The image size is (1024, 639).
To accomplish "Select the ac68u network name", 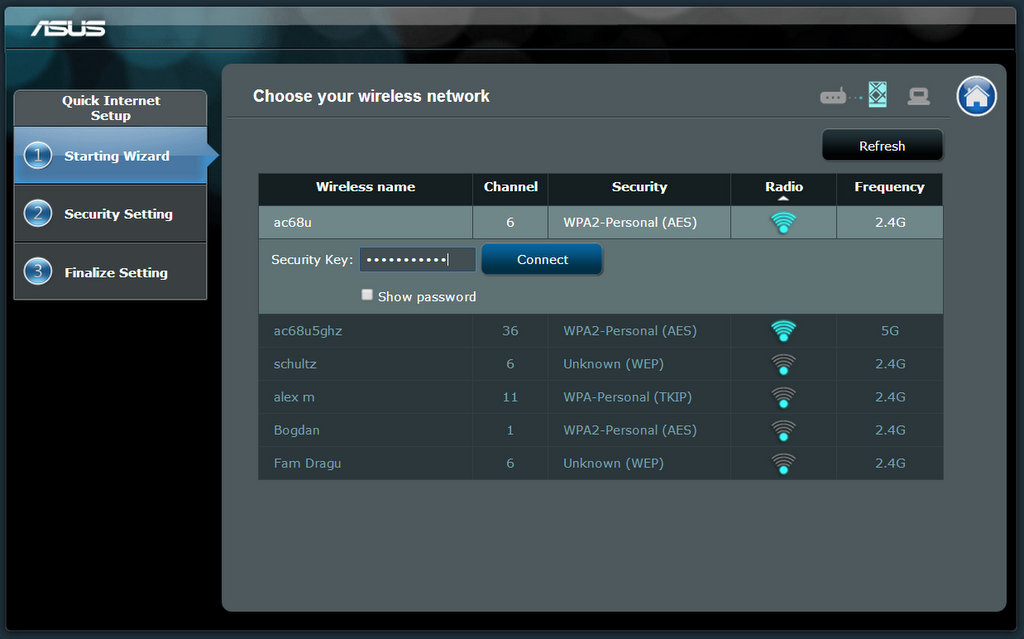I will (293, 222).
